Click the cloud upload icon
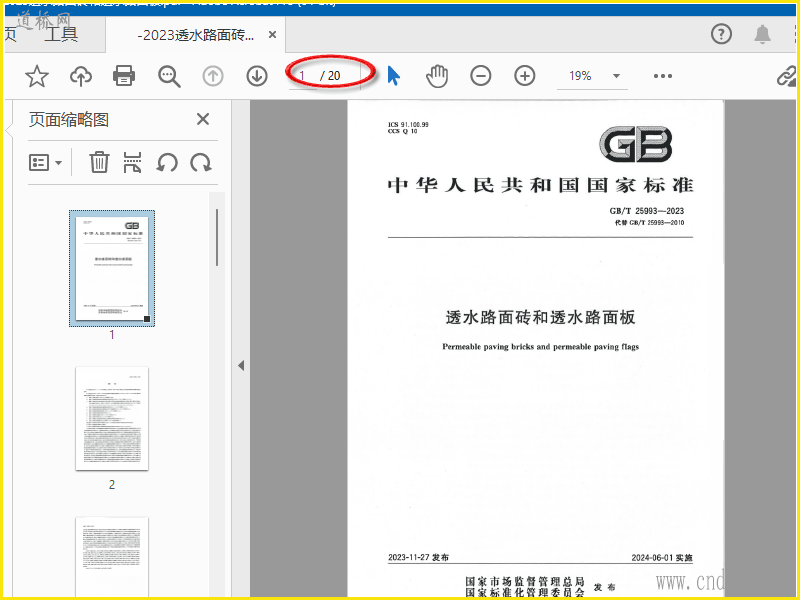This screenshot has width=800, height=600. [x=81, y=76]
